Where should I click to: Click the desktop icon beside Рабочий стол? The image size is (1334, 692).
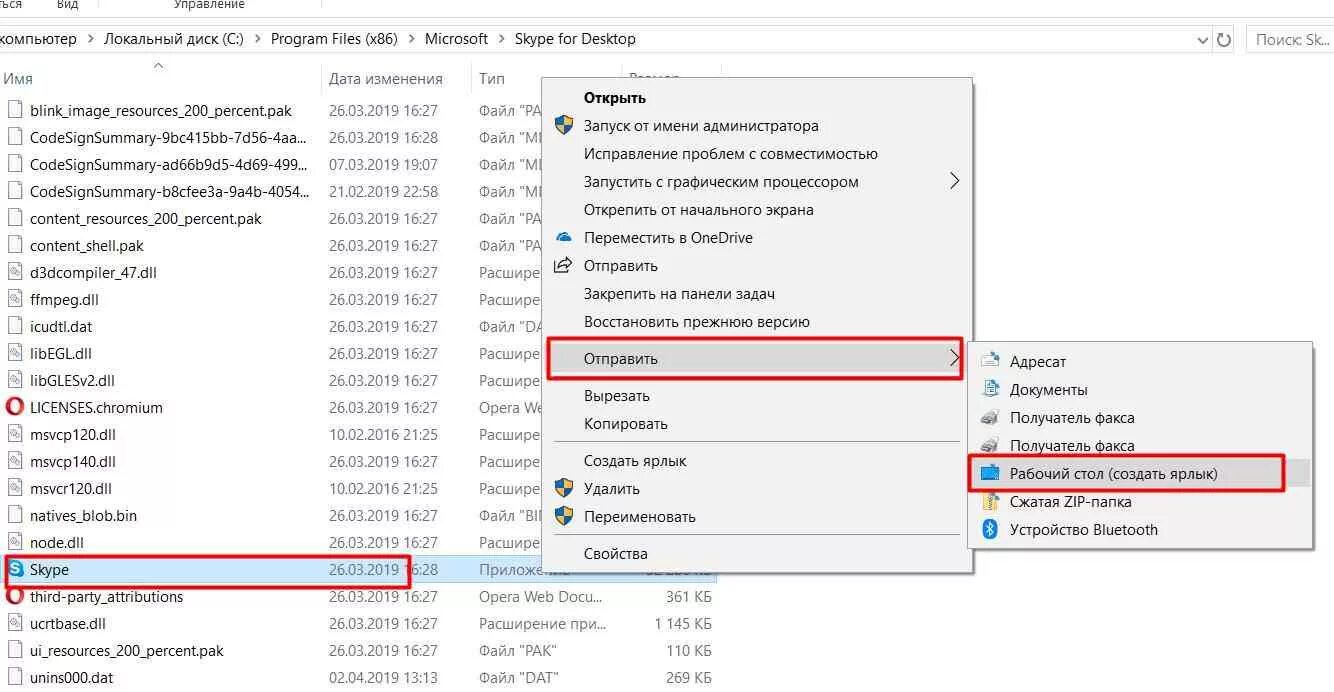pyautogui.click(x=990, y=474)
